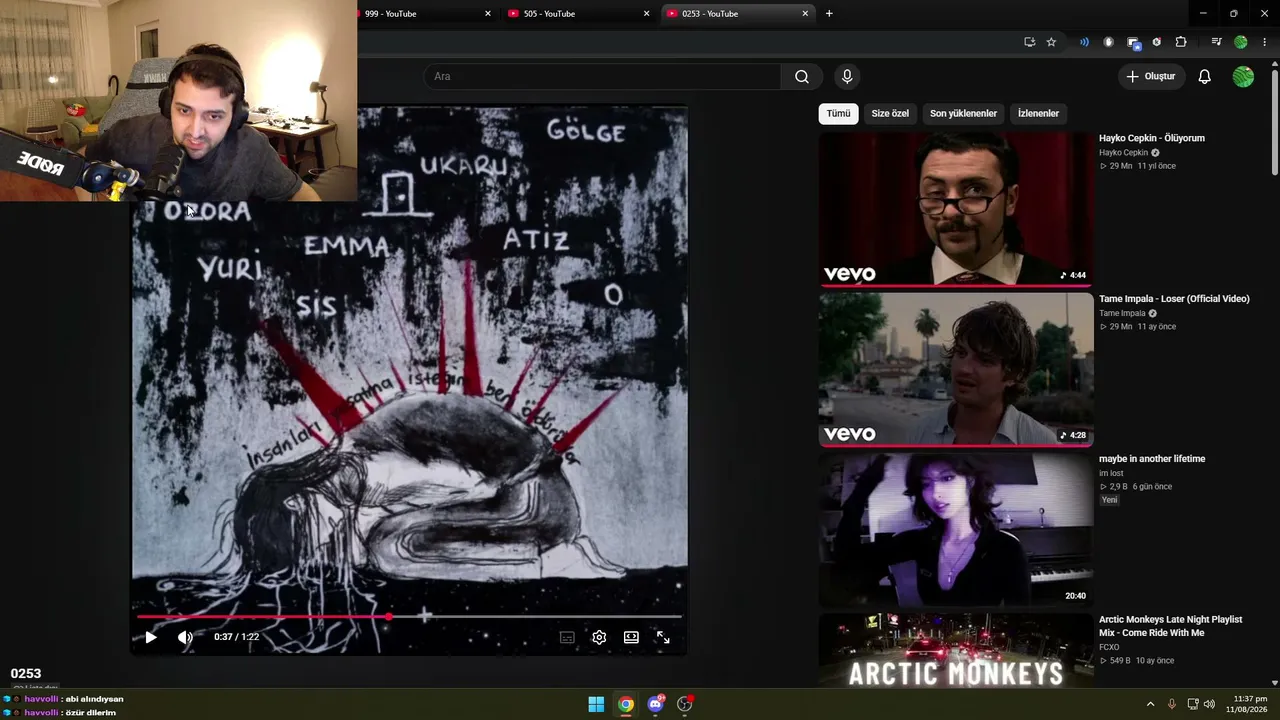
Task: Enter fullscreen from the video player
Action: [663, 637]
